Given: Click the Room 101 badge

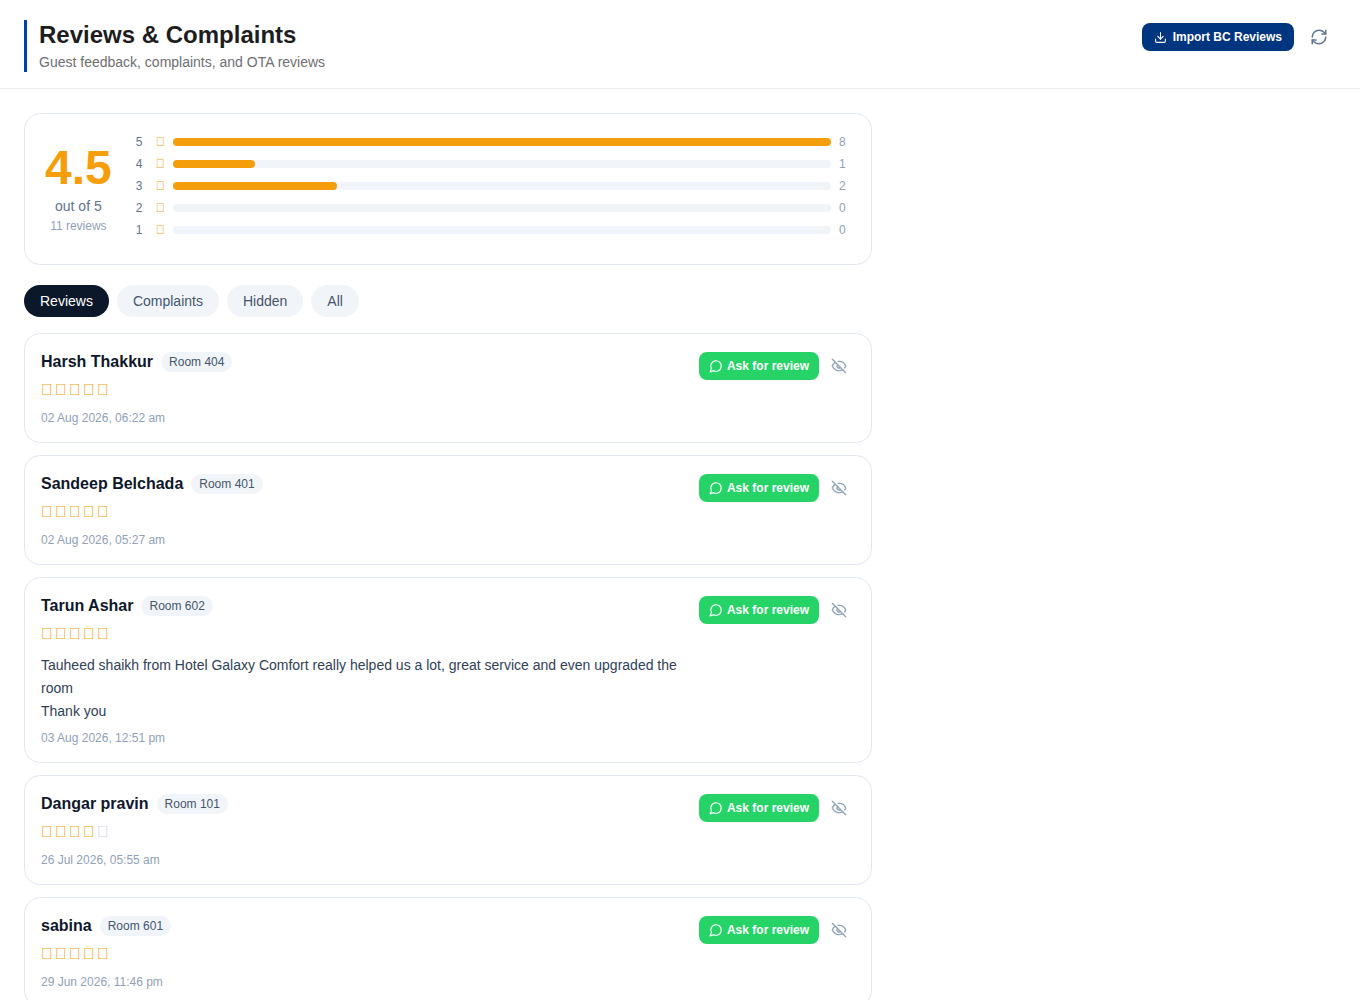Looking at the screenshot, I should [192, 804].
